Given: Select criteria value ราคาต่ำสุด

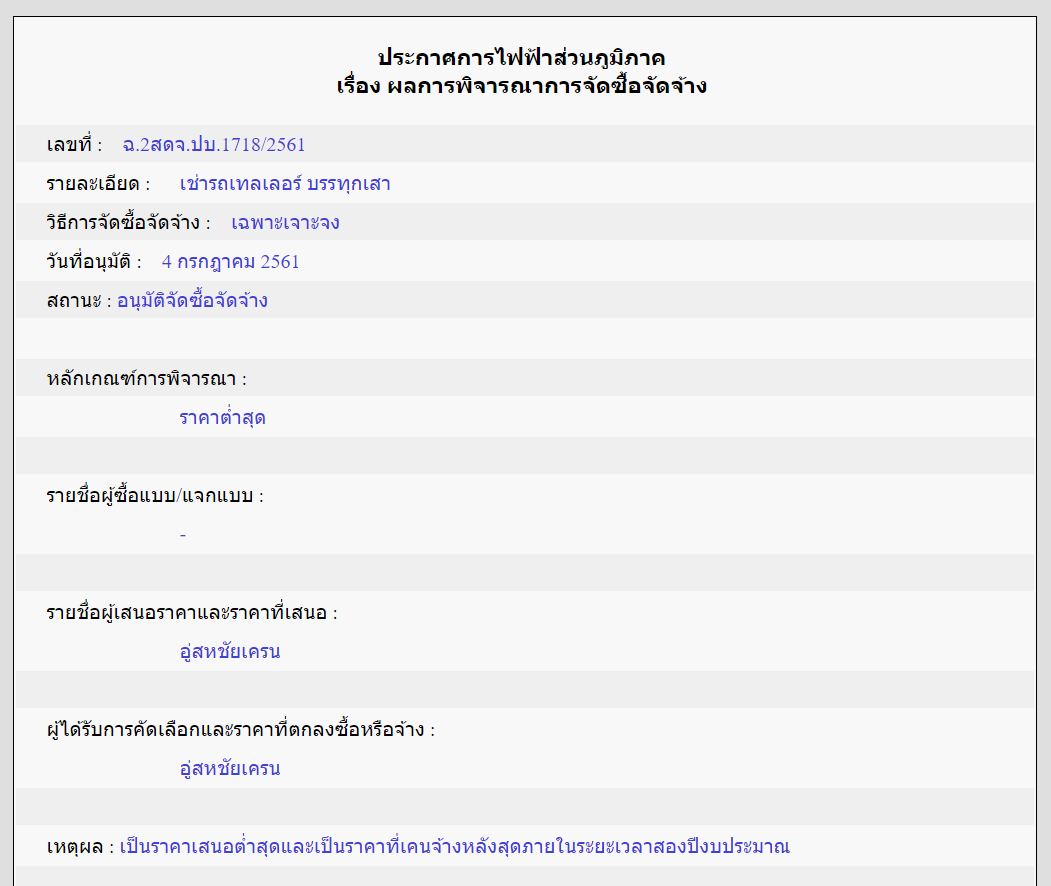Looking at the screenshot, I should [x=223, y=417].
